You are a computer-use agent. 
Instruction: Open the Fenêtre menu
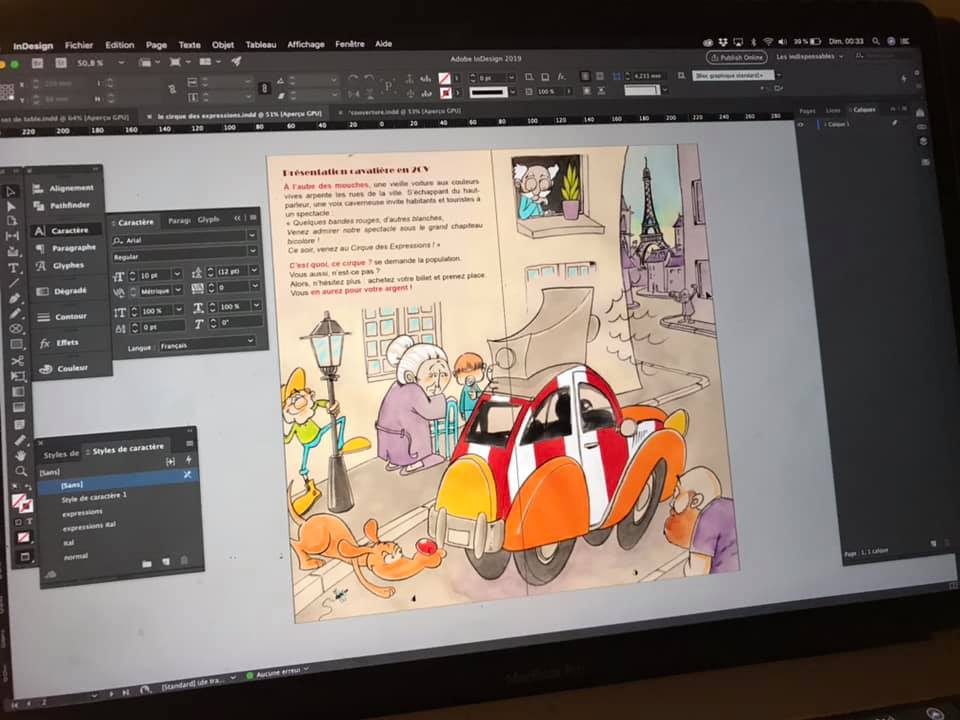pyautogui.click(x=350, y=44)
